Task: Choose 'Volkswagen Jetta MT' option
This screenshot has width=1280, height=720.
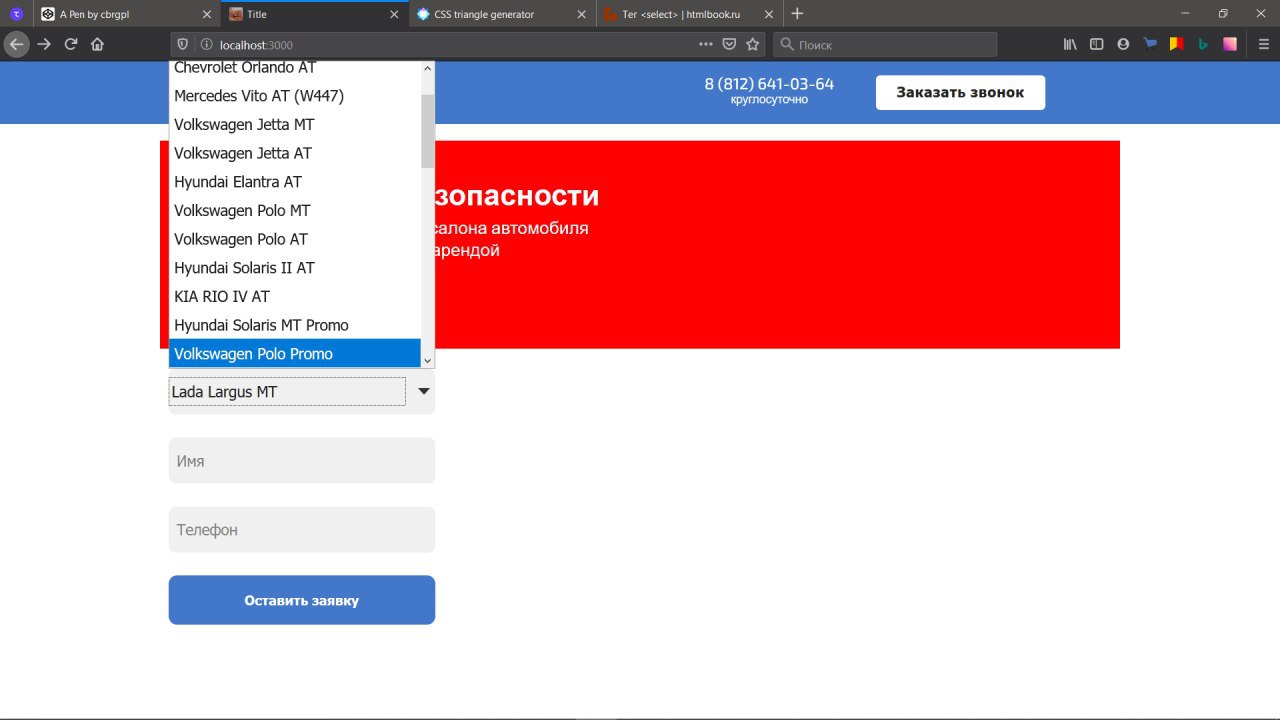Action: click(x=295, y=124)
